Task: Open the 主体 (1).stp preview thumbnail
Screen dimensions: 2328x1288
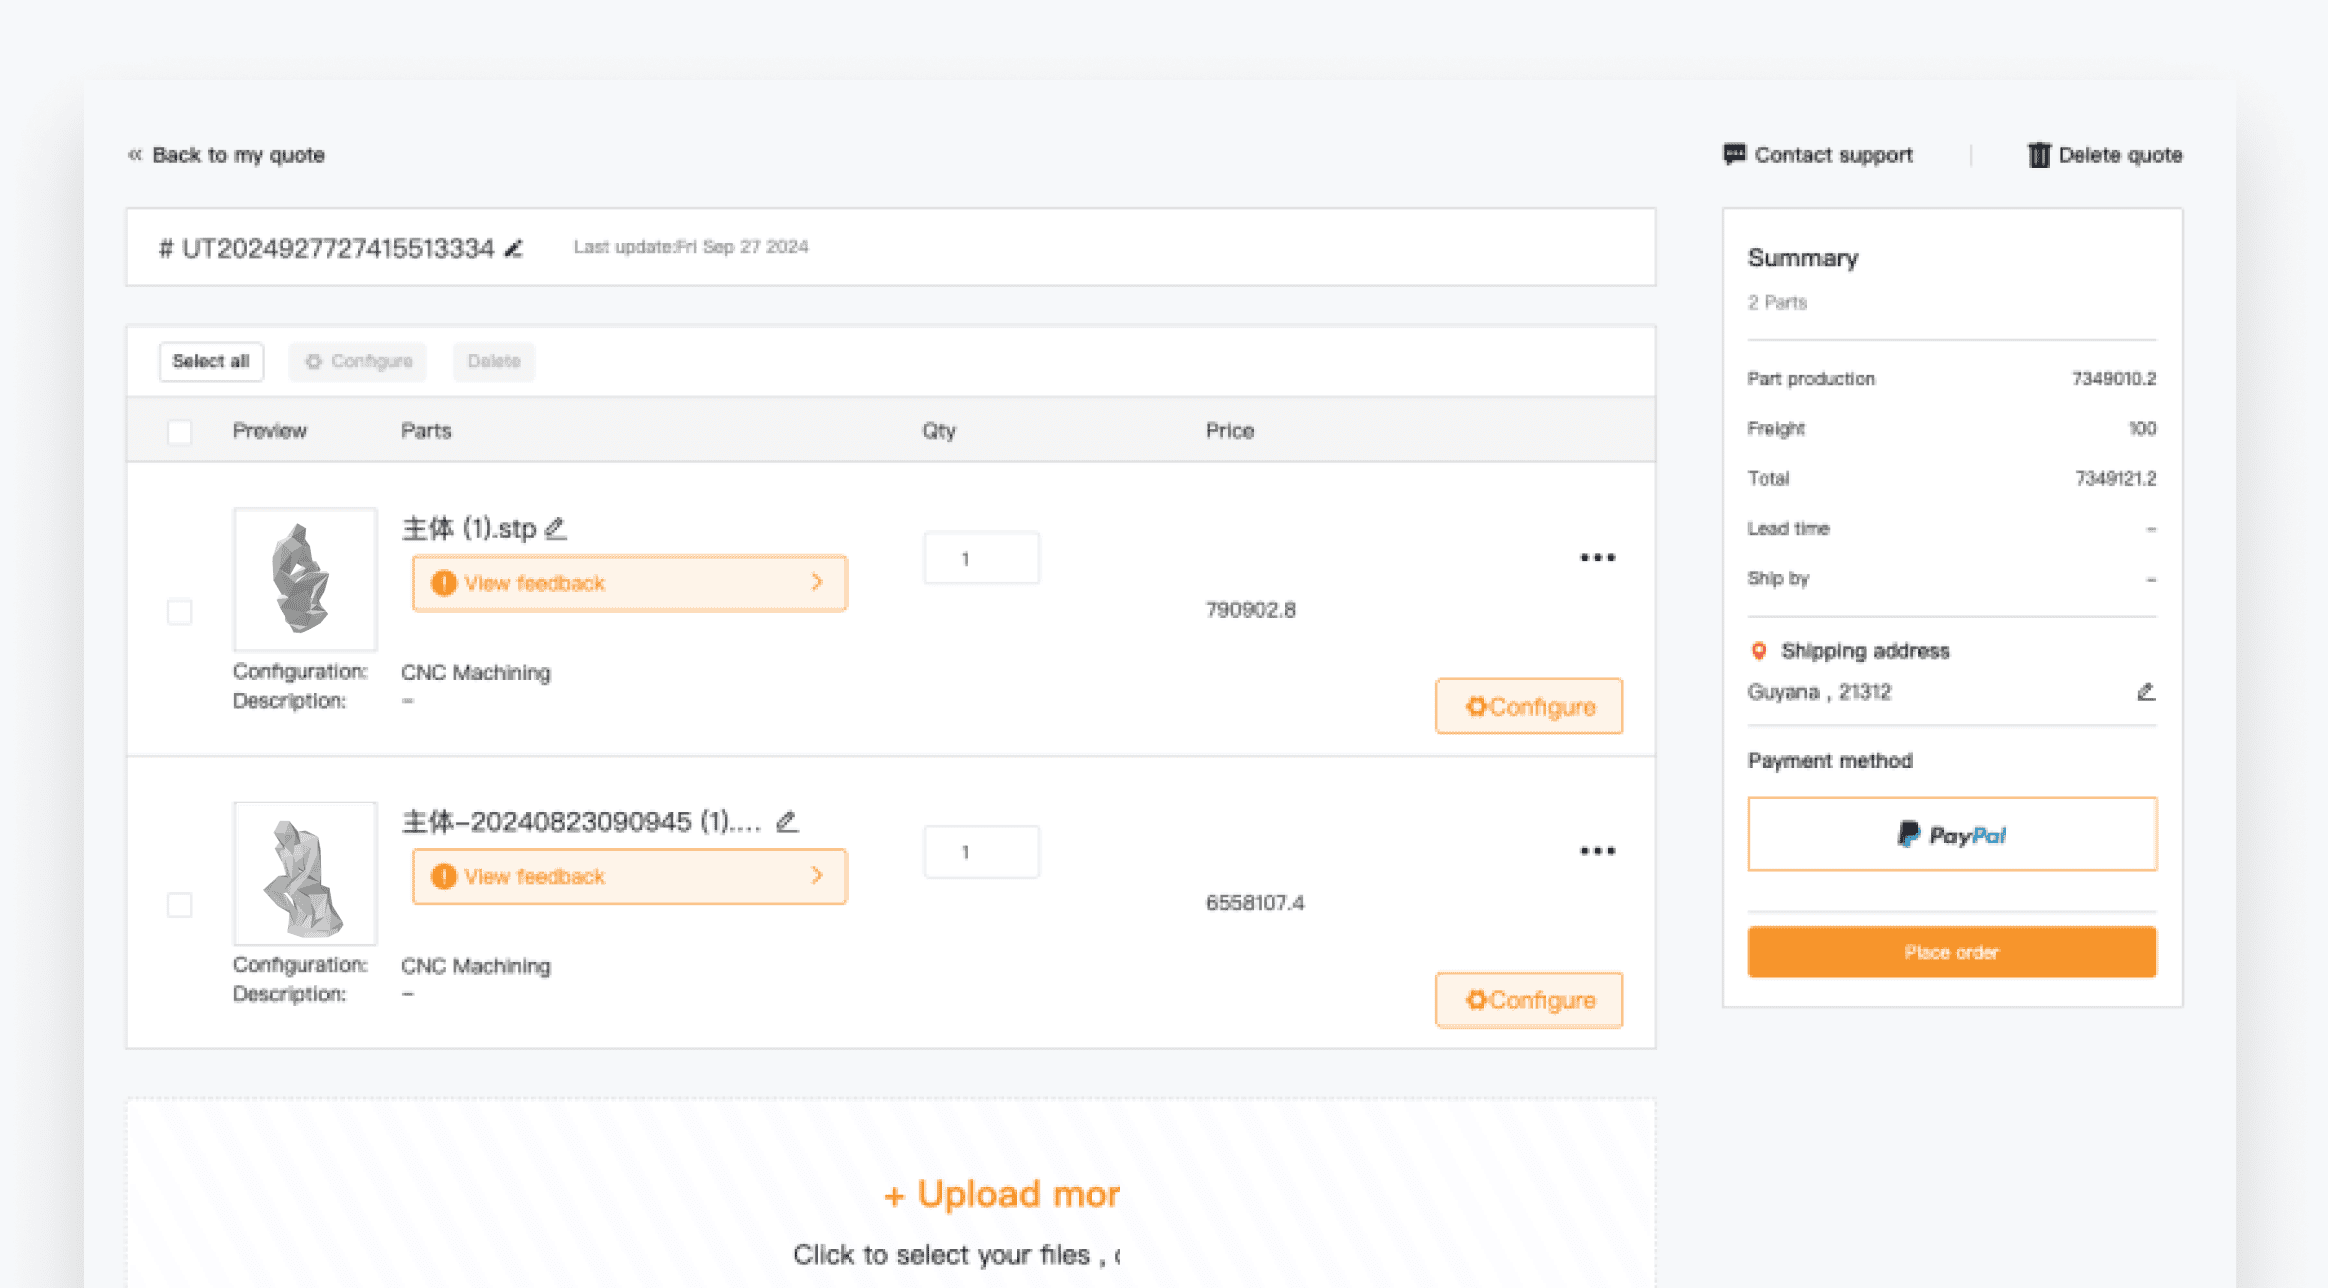Action: pos(305,579)
